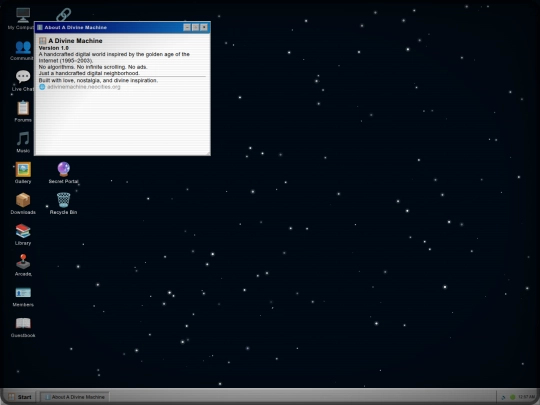Click the About A Divine Machine title bar
The height and width of the screenshot is (405, 540).
coord(122,27)
